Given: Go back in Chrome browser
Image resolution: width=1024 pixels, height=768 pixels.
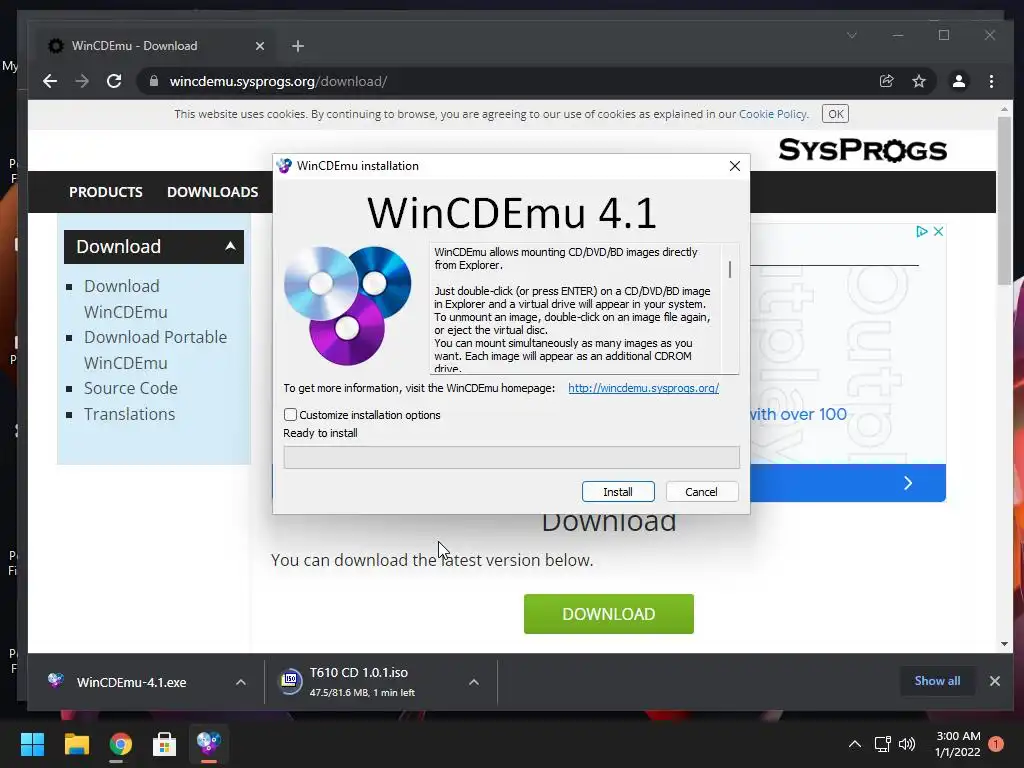Looking at the screenshot, I should click(50, 81).
